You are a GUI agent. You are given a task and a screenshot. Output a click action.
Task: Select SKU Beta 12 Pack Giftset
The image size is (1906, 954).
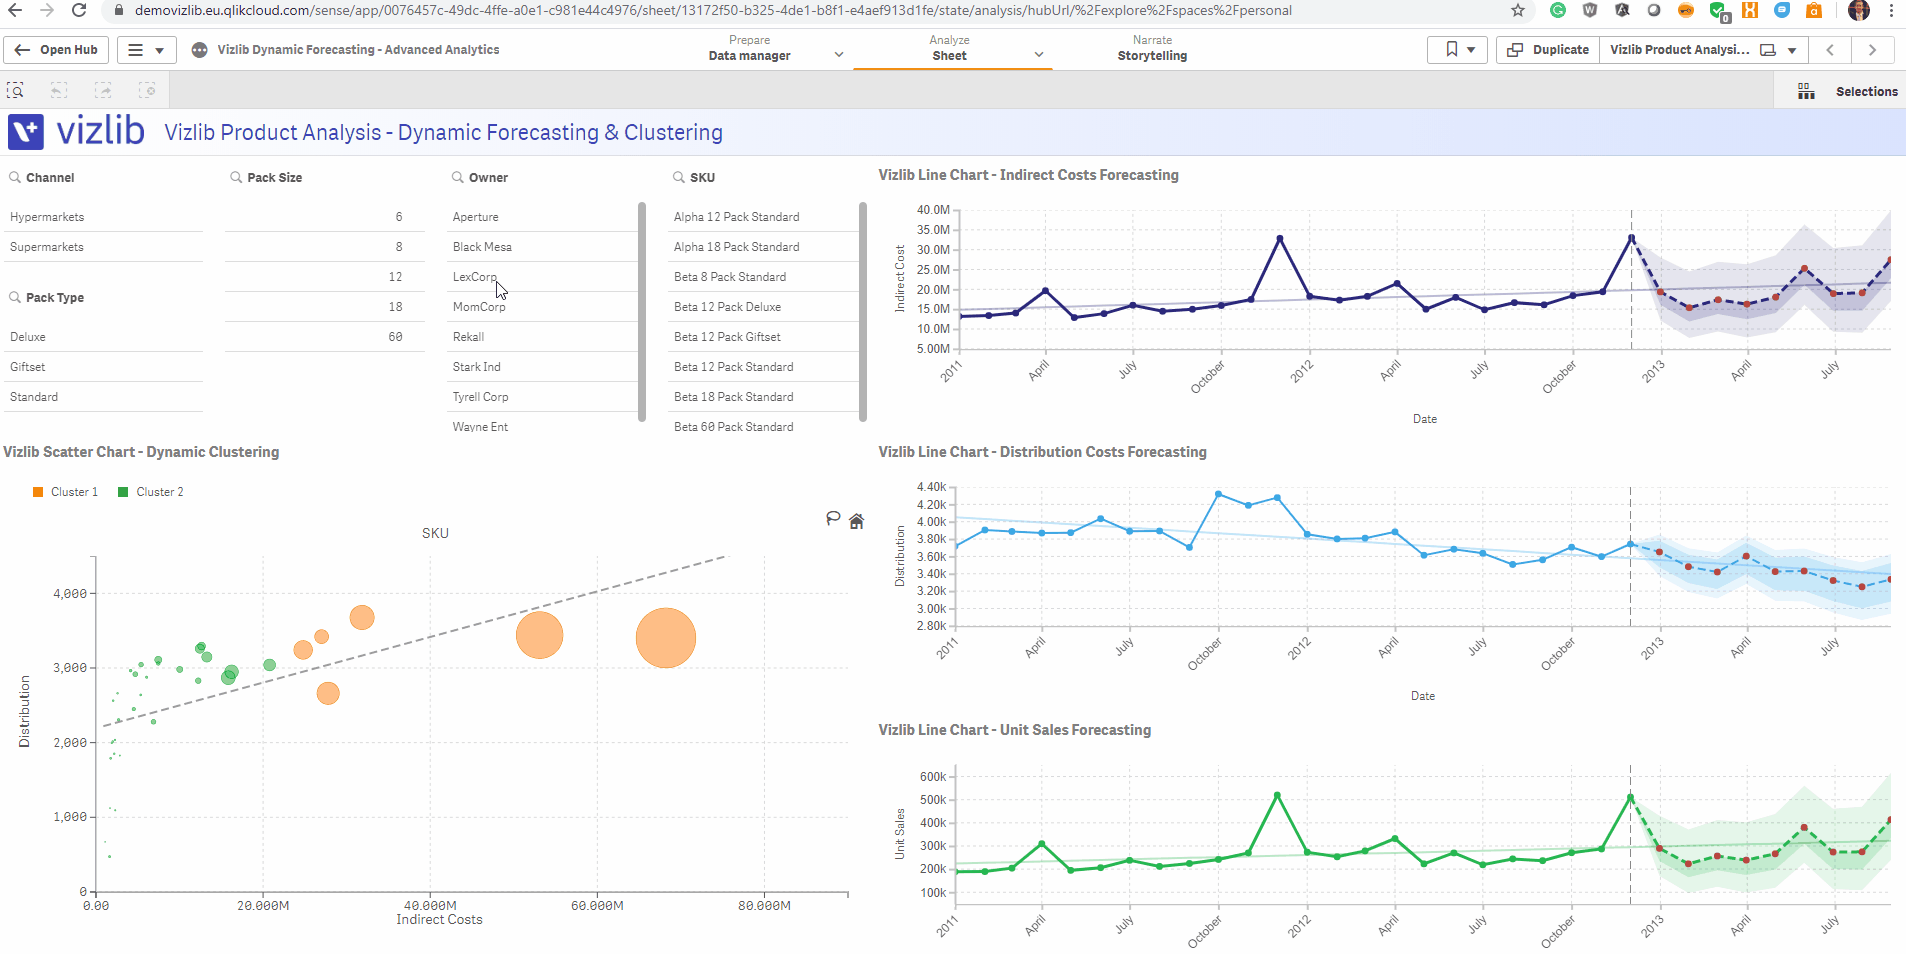(x=763, y=337)
